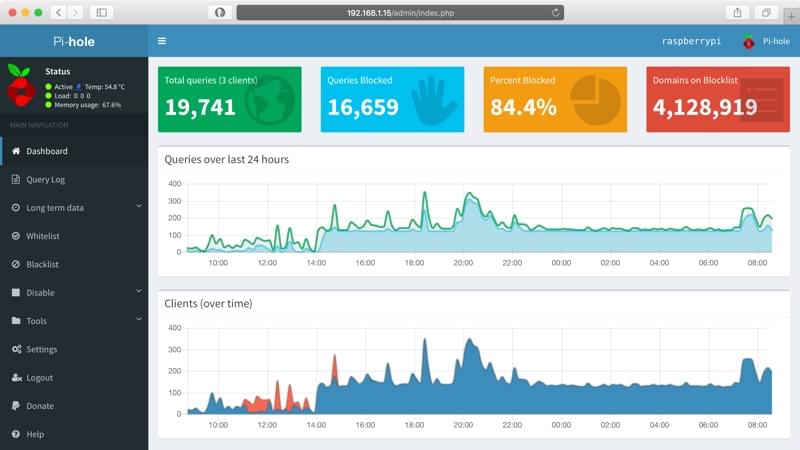Click the Disable stop-square icon

click(x=16, y=292)
